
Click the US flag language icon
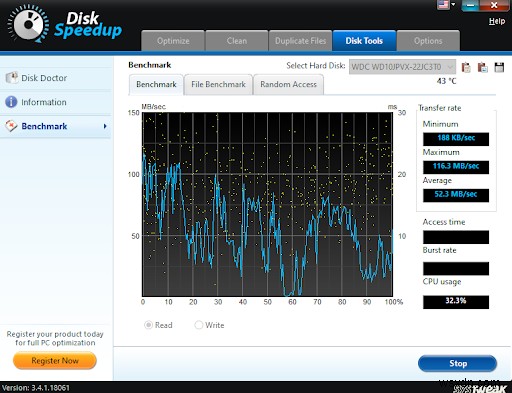(x=444, y=5)
